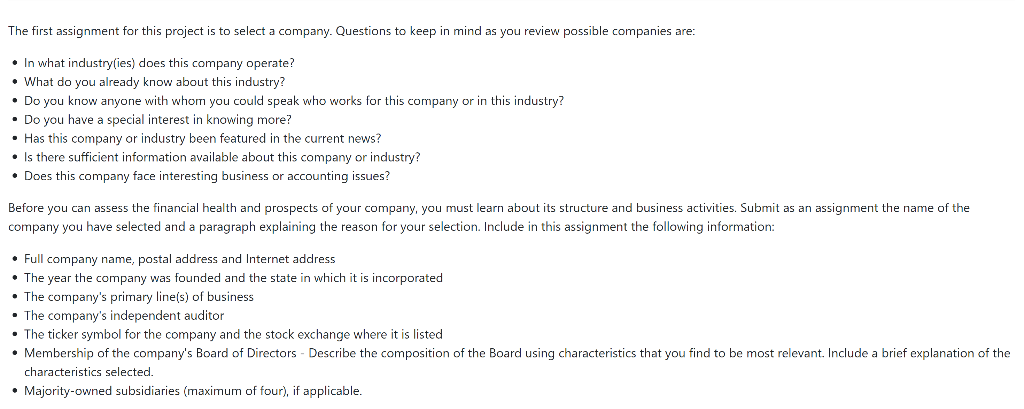Click the paragraph starting 'Before you can assess the financial health'
1024x409 pixels.
pyautogui.click(x=488, y=218)
